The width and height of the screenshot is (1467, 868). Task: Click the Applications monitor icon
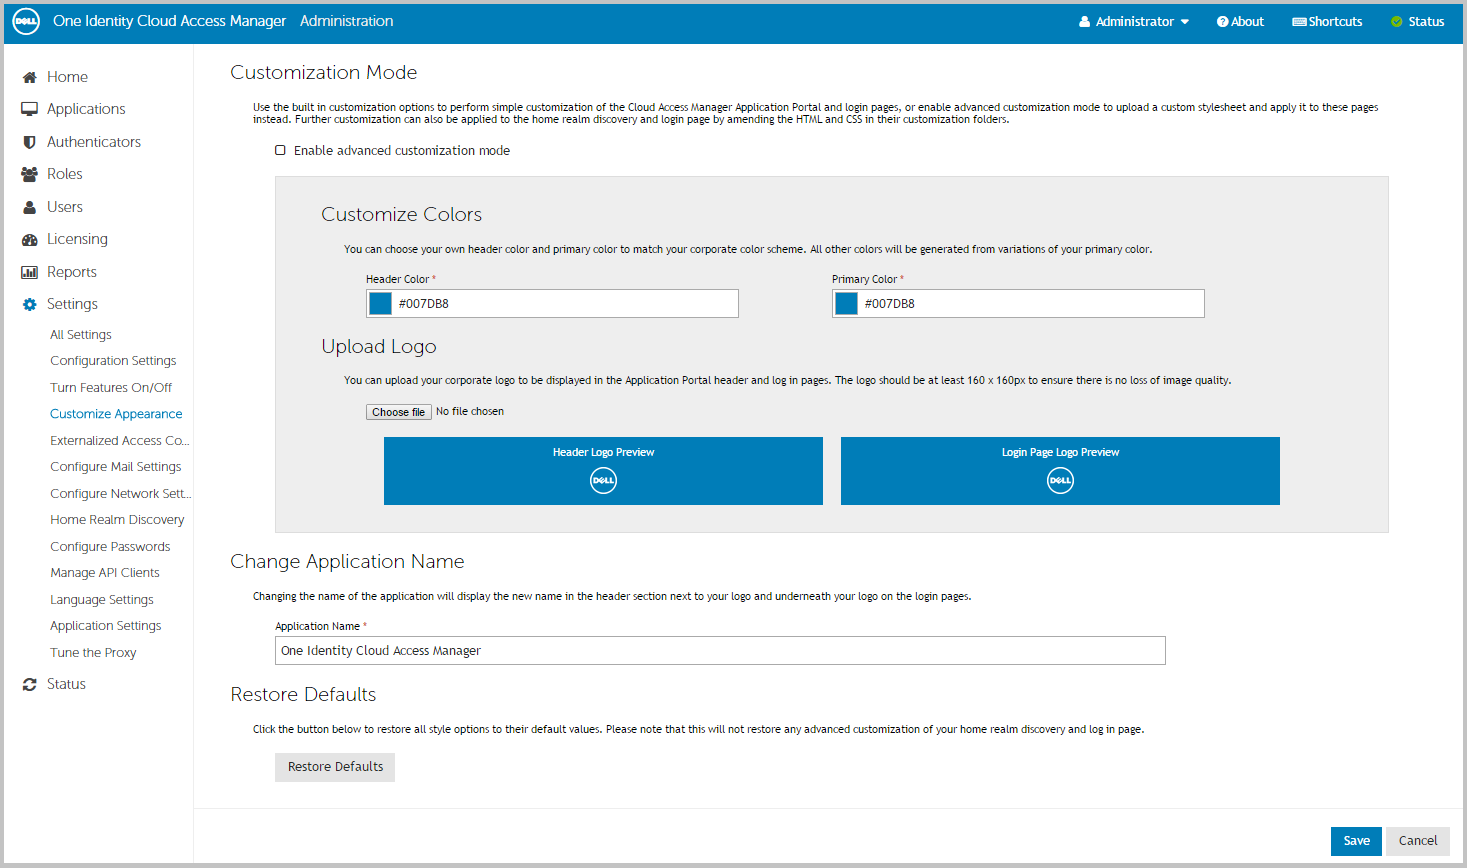(29, 109)
